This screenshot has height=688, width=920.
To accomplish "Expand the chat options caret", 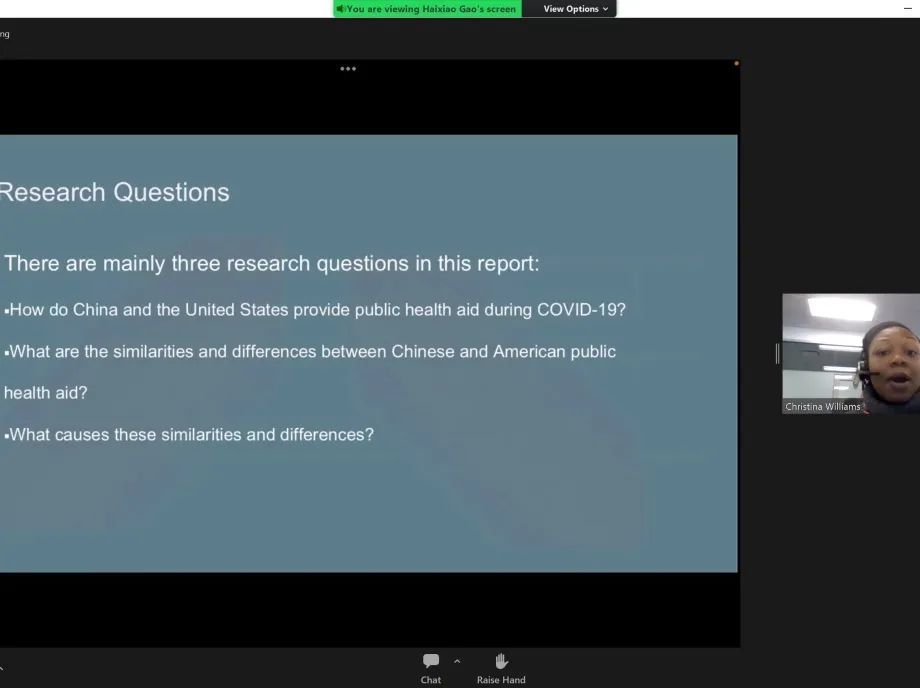I will (x=457, y=662).
